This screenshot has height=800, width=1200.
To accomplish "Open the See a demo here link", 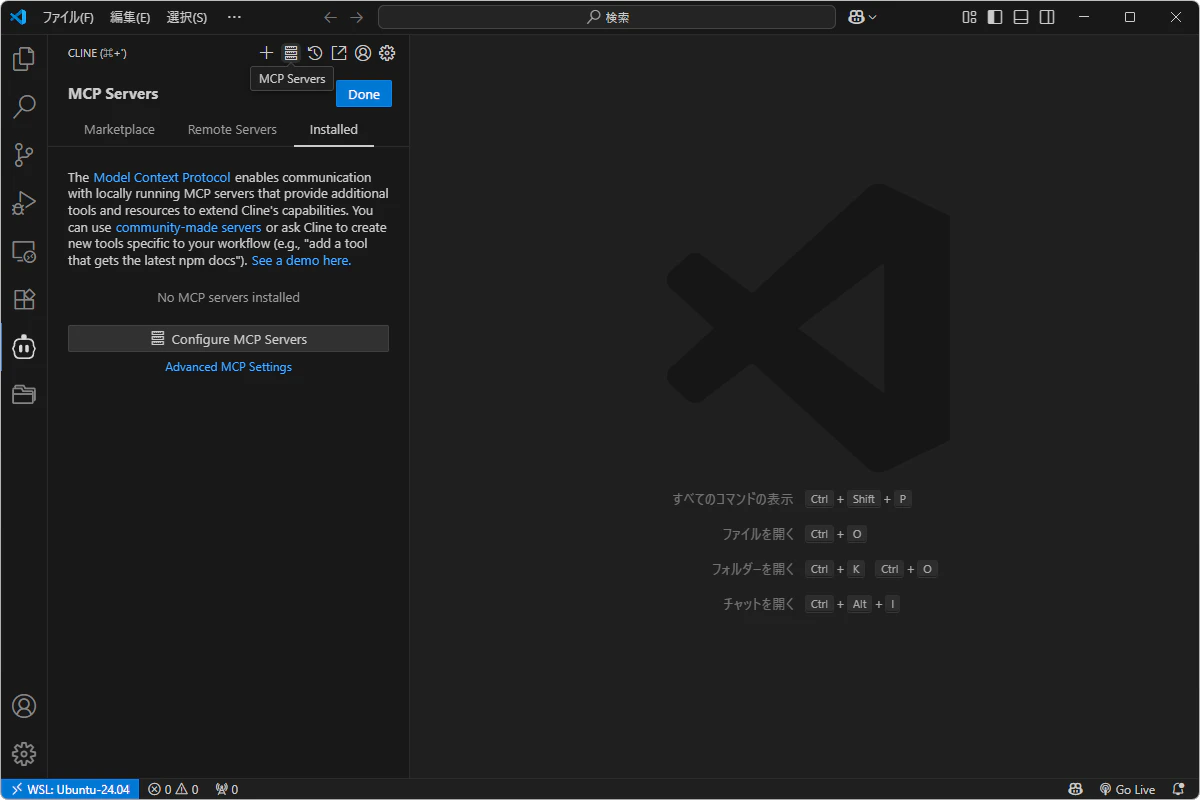I will [301, 261].
